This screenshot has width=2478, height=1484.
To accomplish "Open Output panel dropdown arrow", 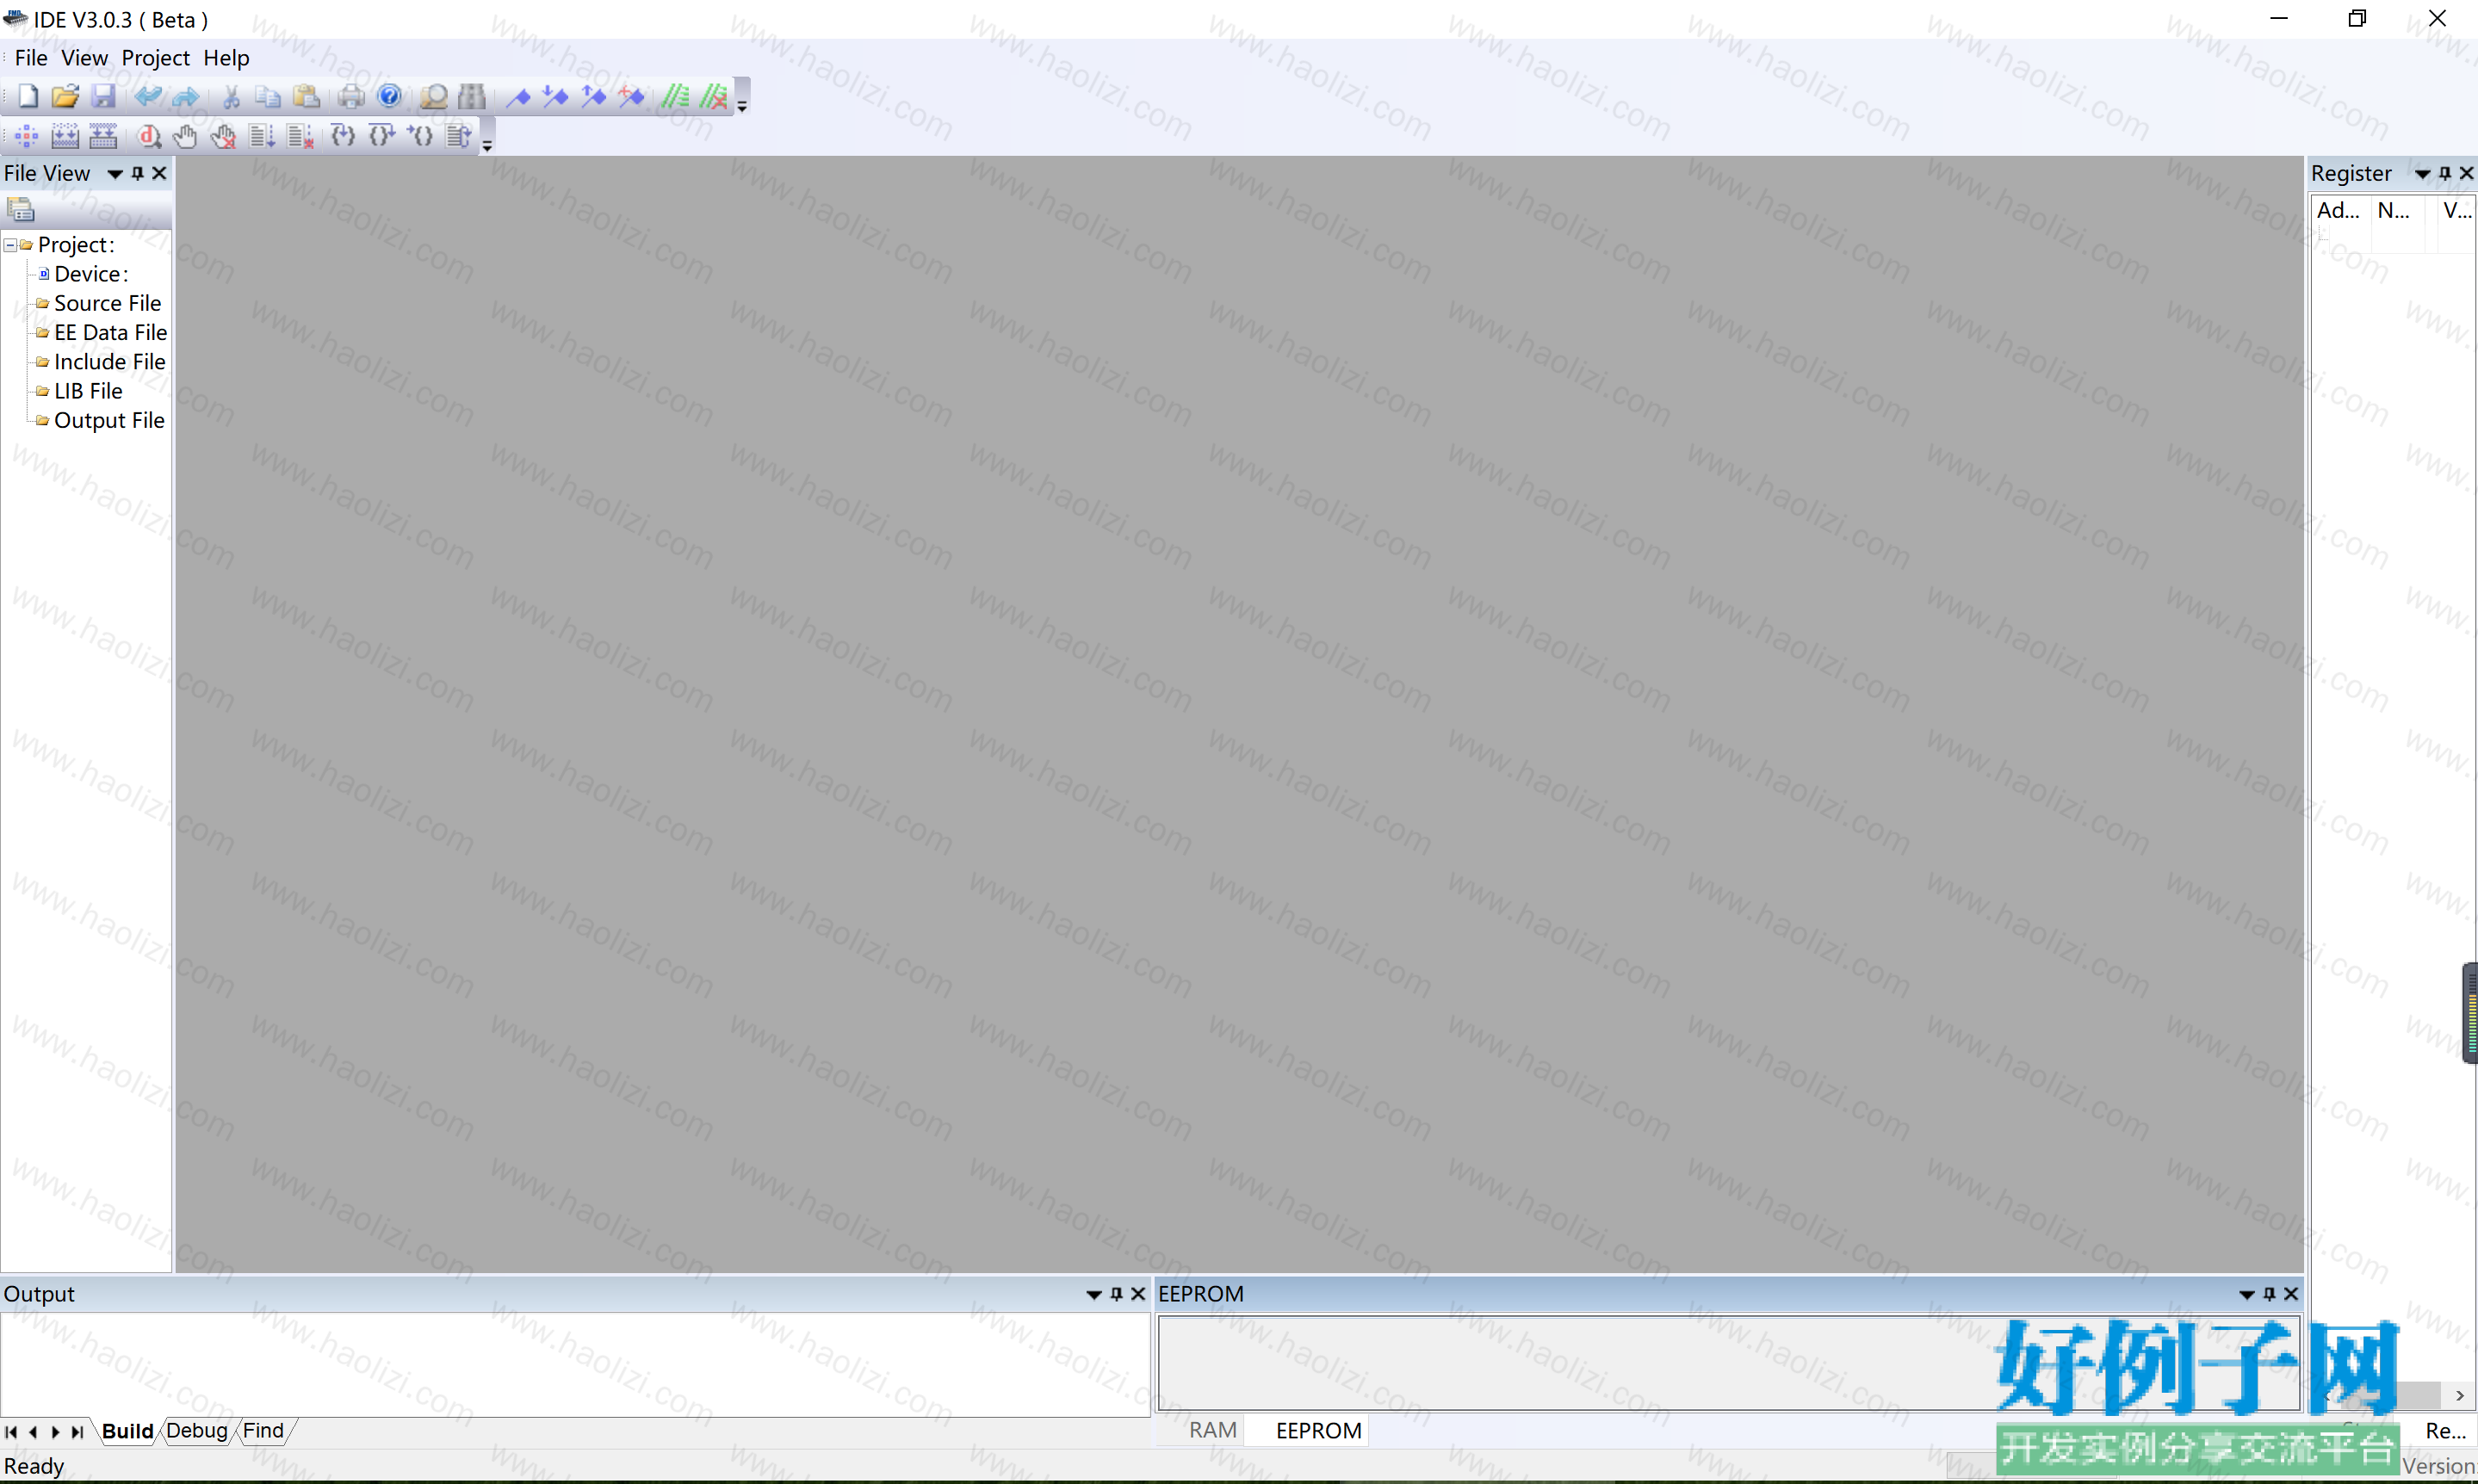I will (x=1094, y=1294).
